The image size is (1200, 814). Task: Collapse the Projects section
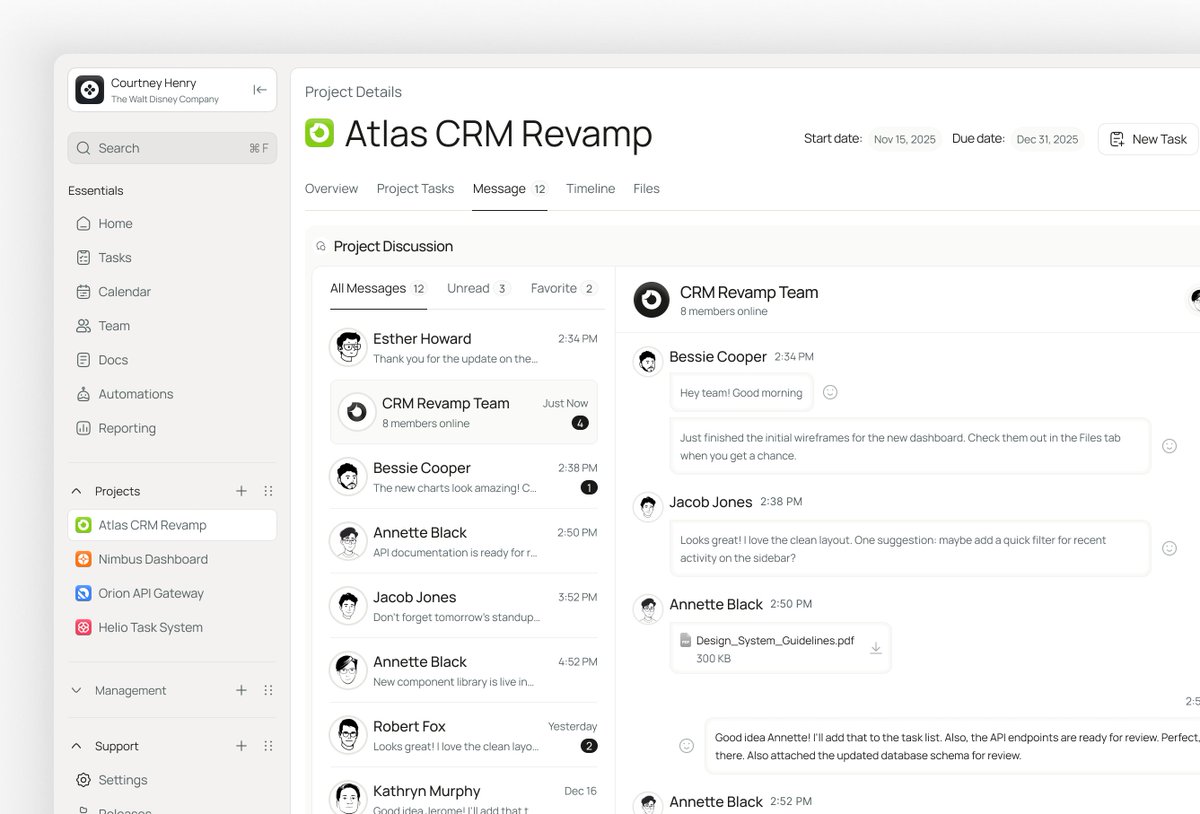click(76, 491)
